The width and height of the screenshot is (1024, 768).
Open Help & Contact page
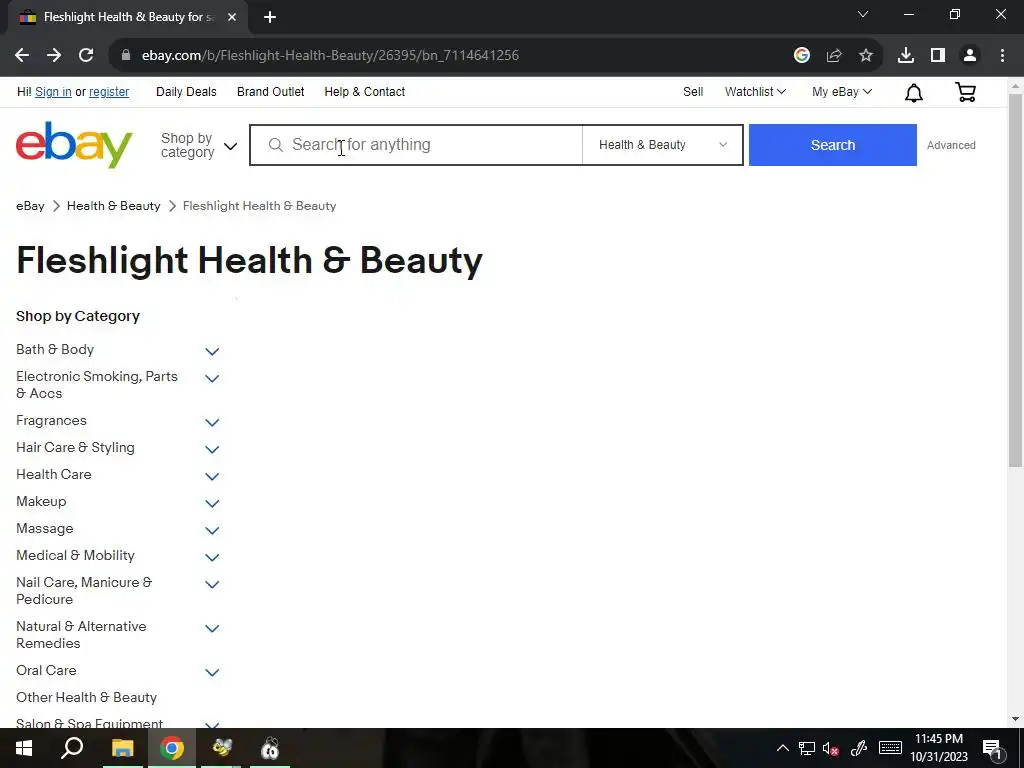(x=364, y=92)
